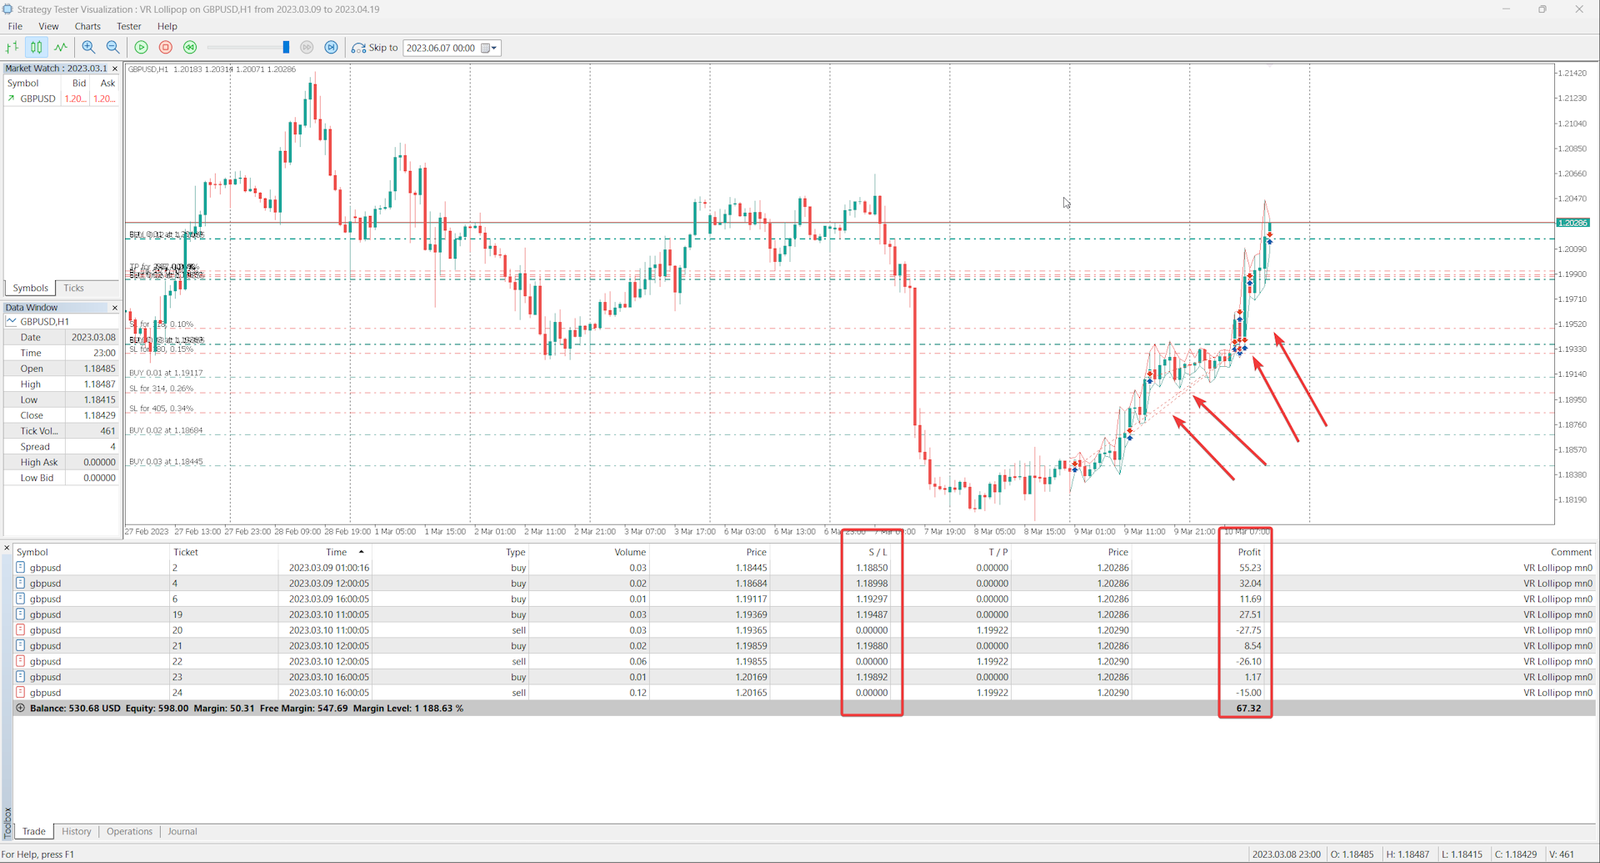Select candlestick chart display

pos(36,47)
